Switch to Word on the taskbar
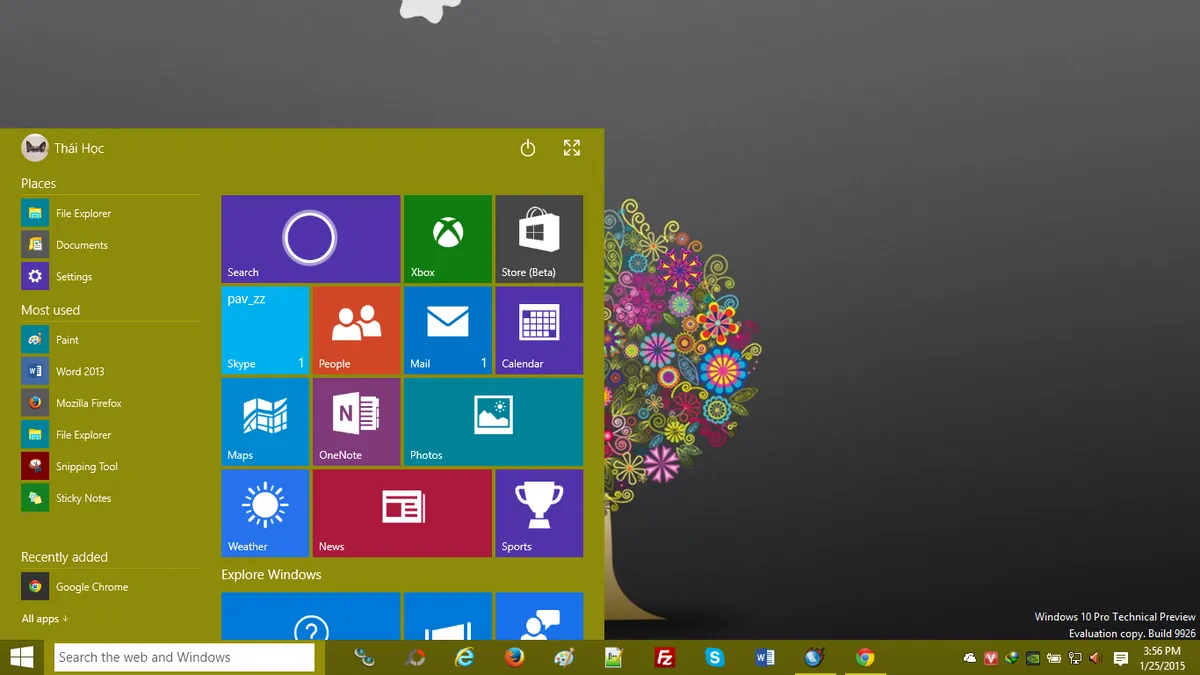1200x675 pixels. [x=765, y=657]
